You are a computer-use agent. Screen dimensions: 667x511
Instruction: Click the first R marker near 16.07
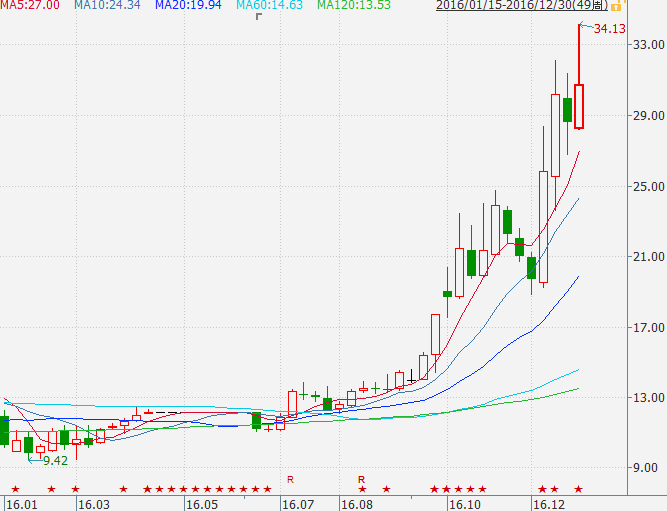click(x=290, y=479)
